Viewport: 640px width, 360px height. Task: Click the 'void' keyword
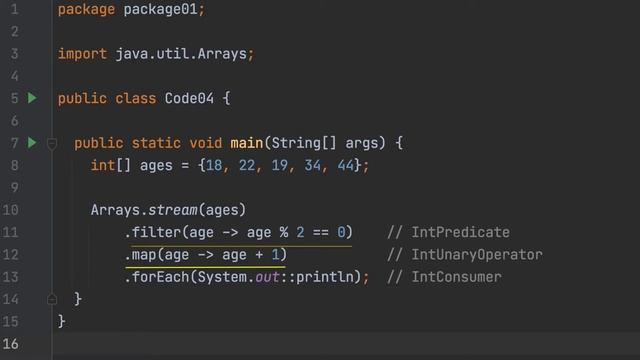pos(206,143)
